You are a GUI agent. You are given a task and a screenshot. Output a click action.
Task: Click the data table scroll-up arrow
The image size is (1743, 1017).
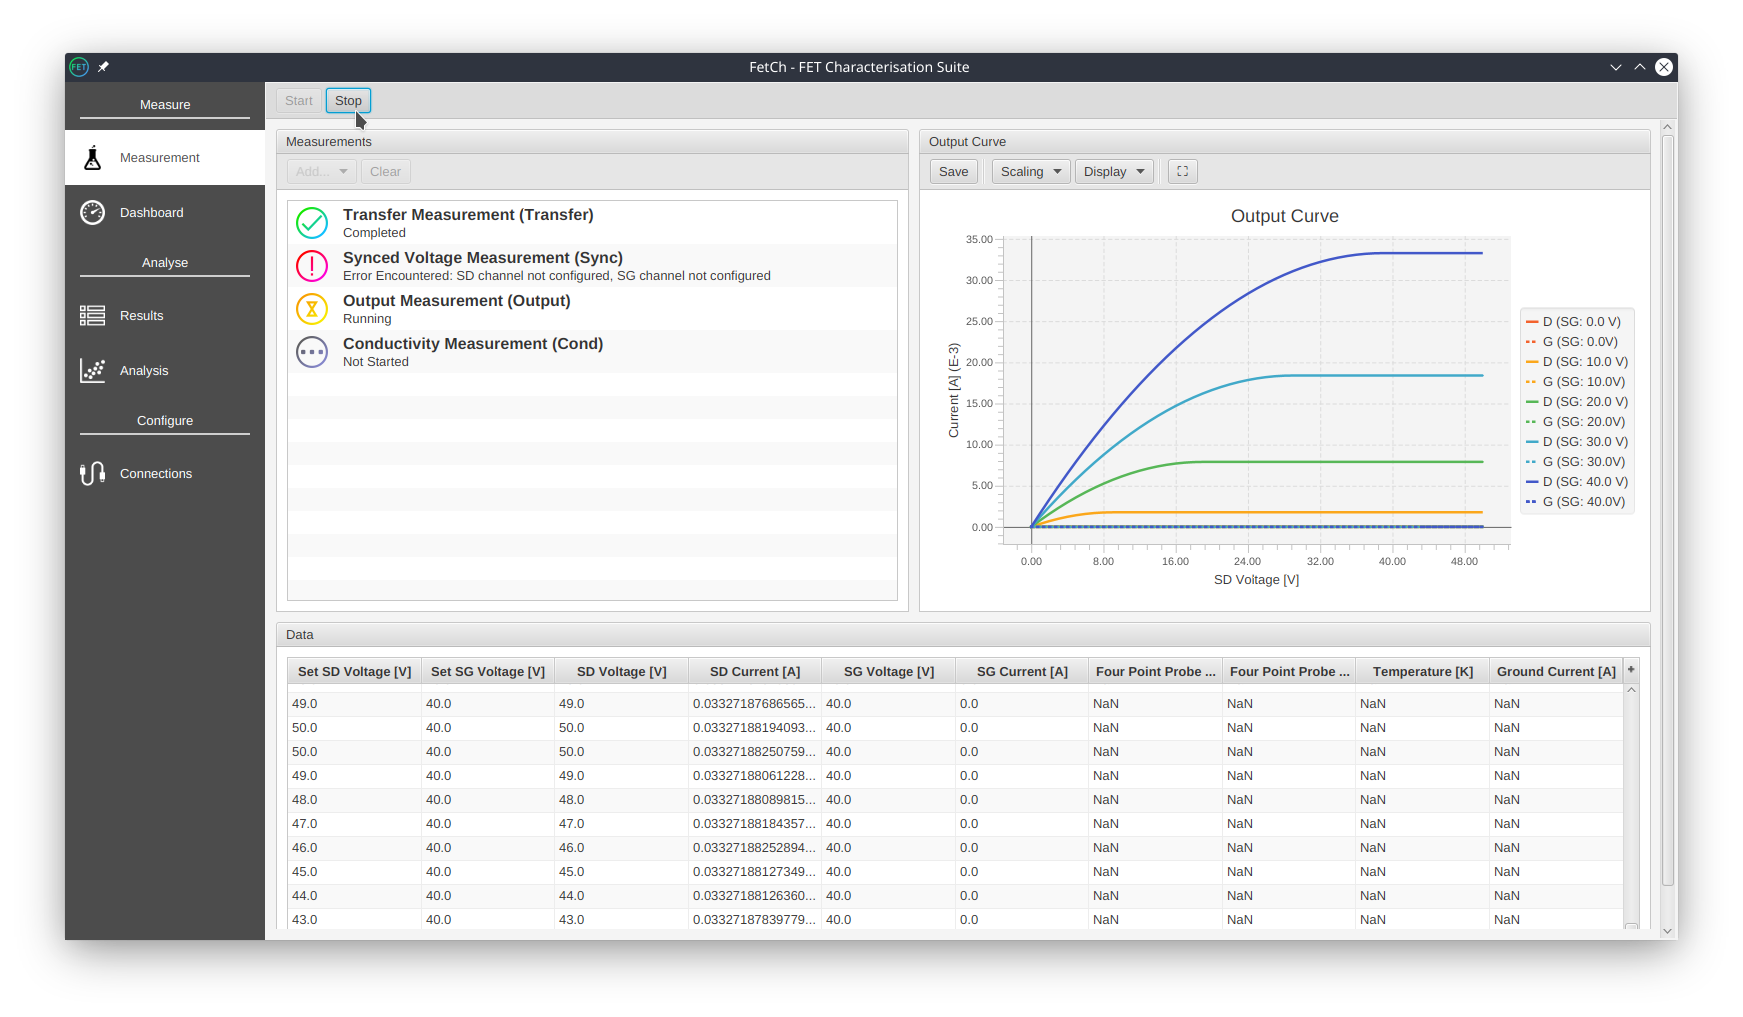(x=1631, y=690)
